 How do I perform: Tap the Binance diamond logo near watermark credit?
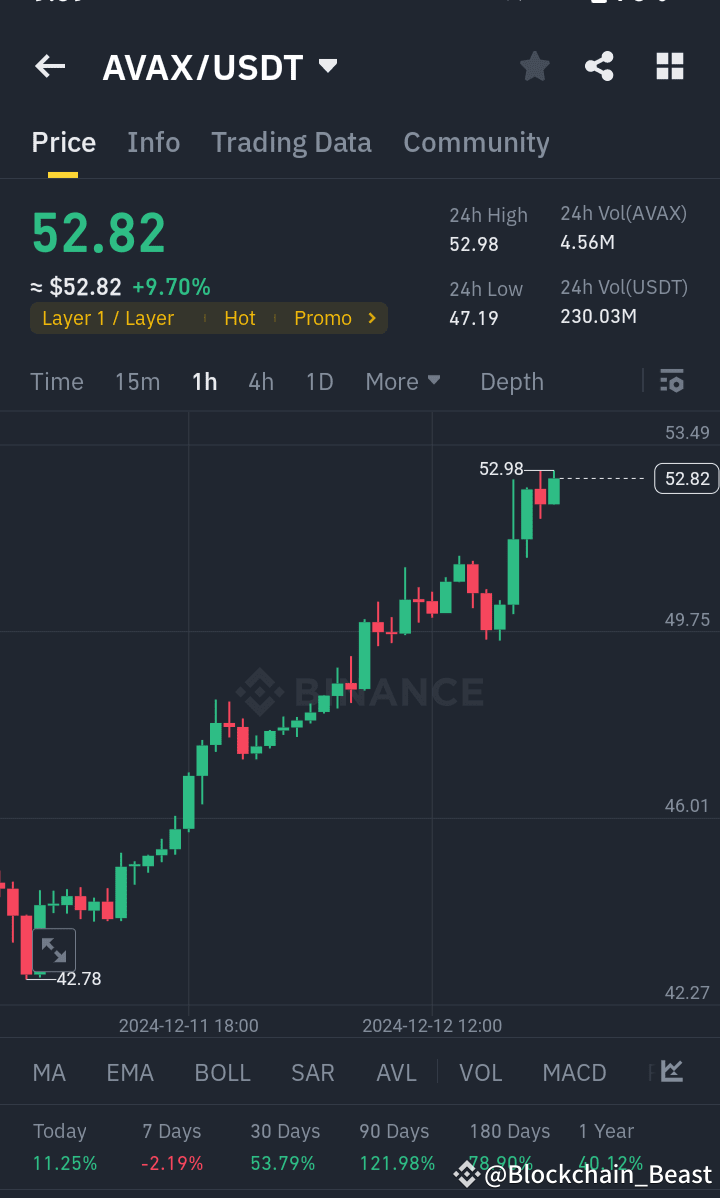tap(466, 1175)
